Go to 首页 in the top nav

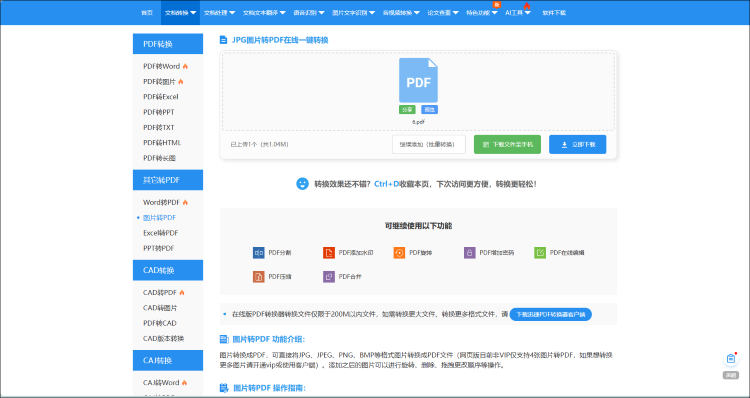tap(147, 13)
